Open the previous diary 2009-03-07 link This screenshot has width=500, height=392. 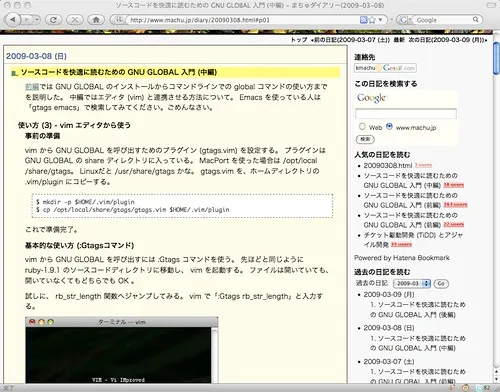click(x=350, y=40)
